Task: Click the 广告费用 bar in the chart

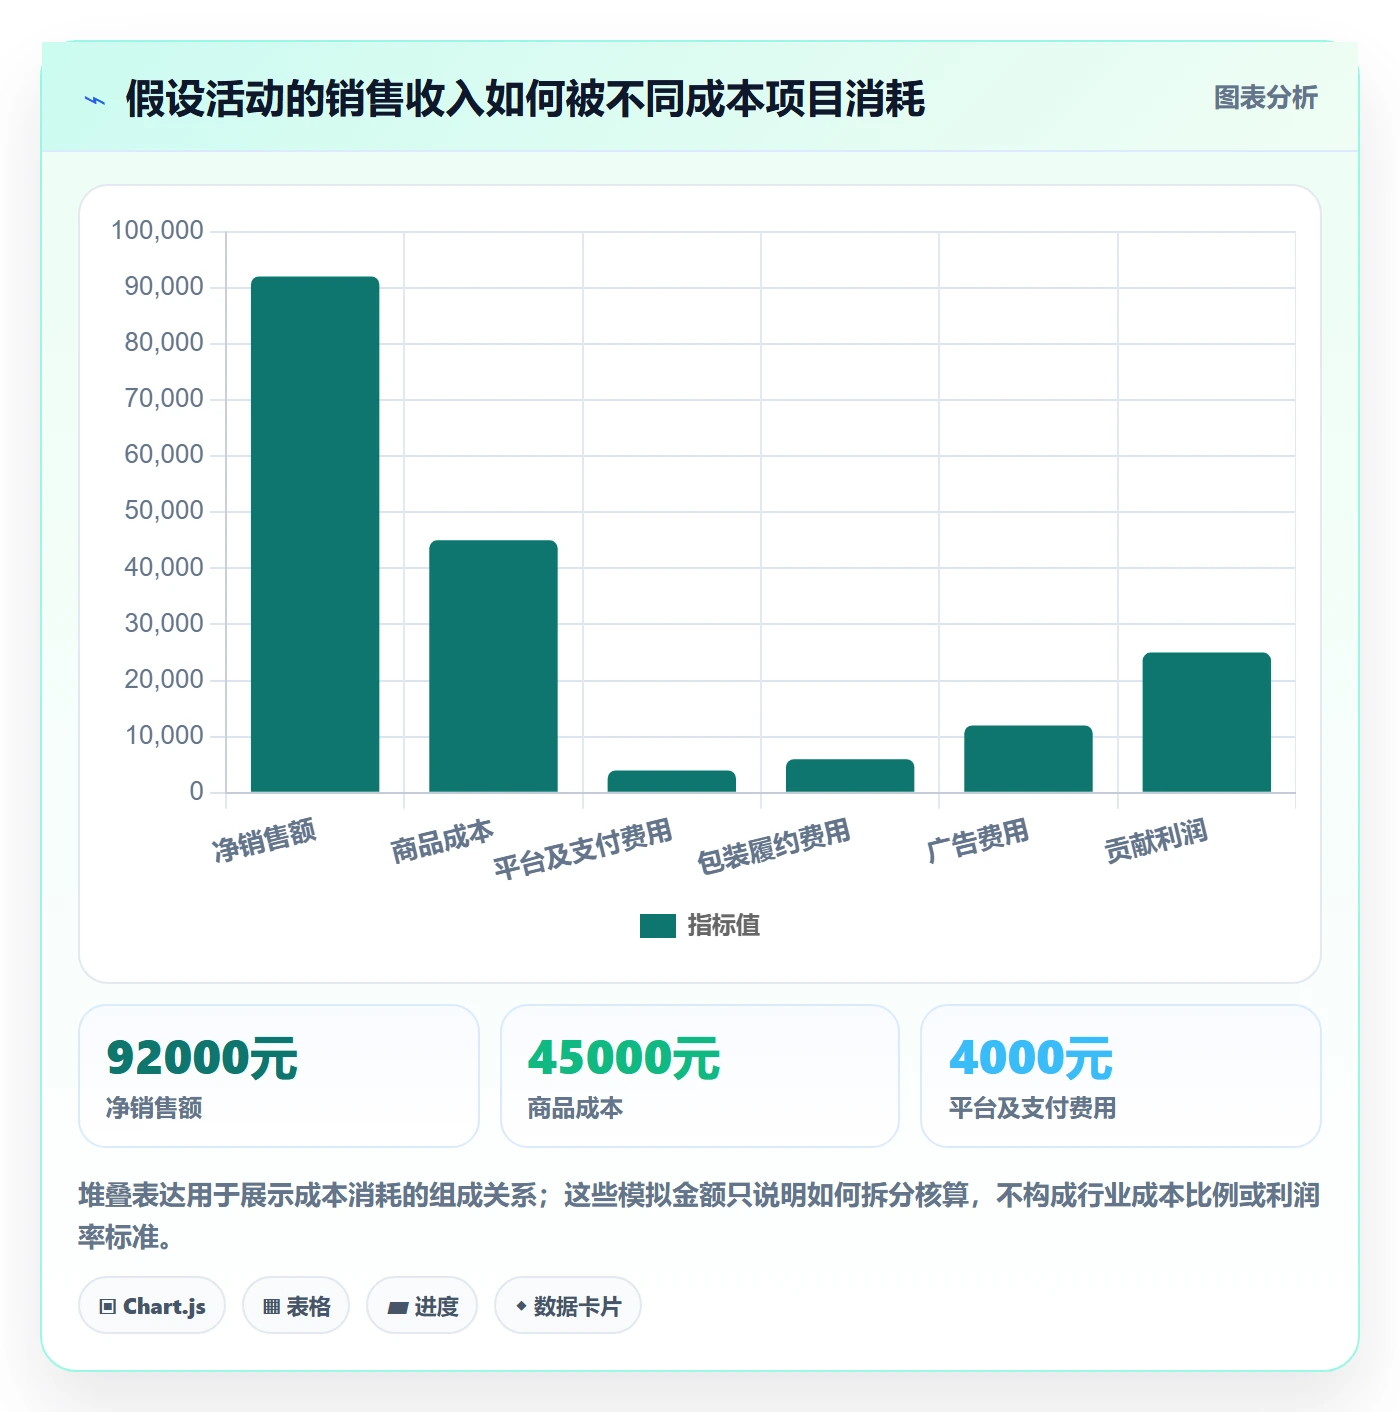Action: pyautogui.click(x=1028, y=759)
